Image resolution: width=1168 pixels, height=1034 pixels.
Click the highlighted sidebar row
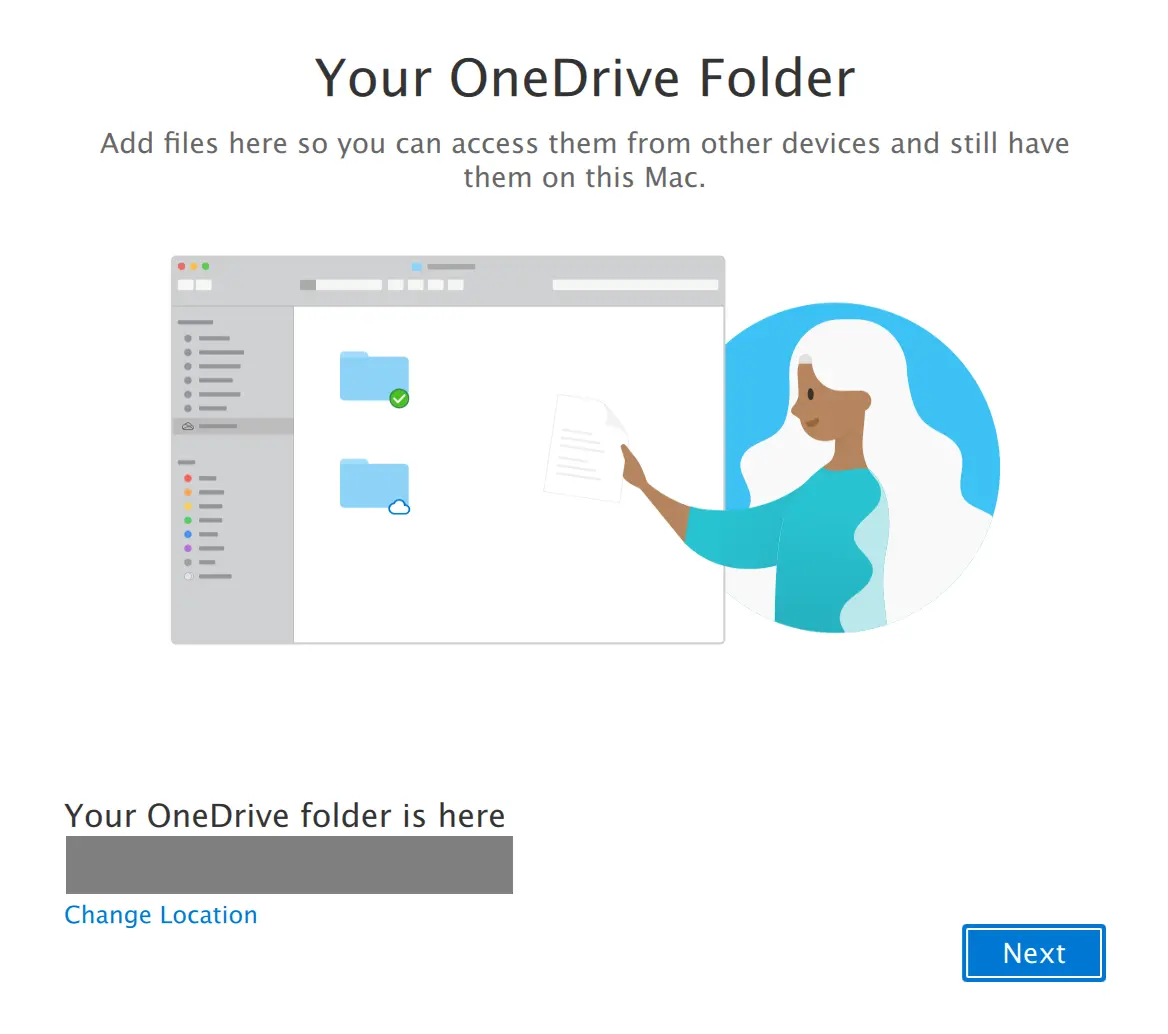coord(230,425)
